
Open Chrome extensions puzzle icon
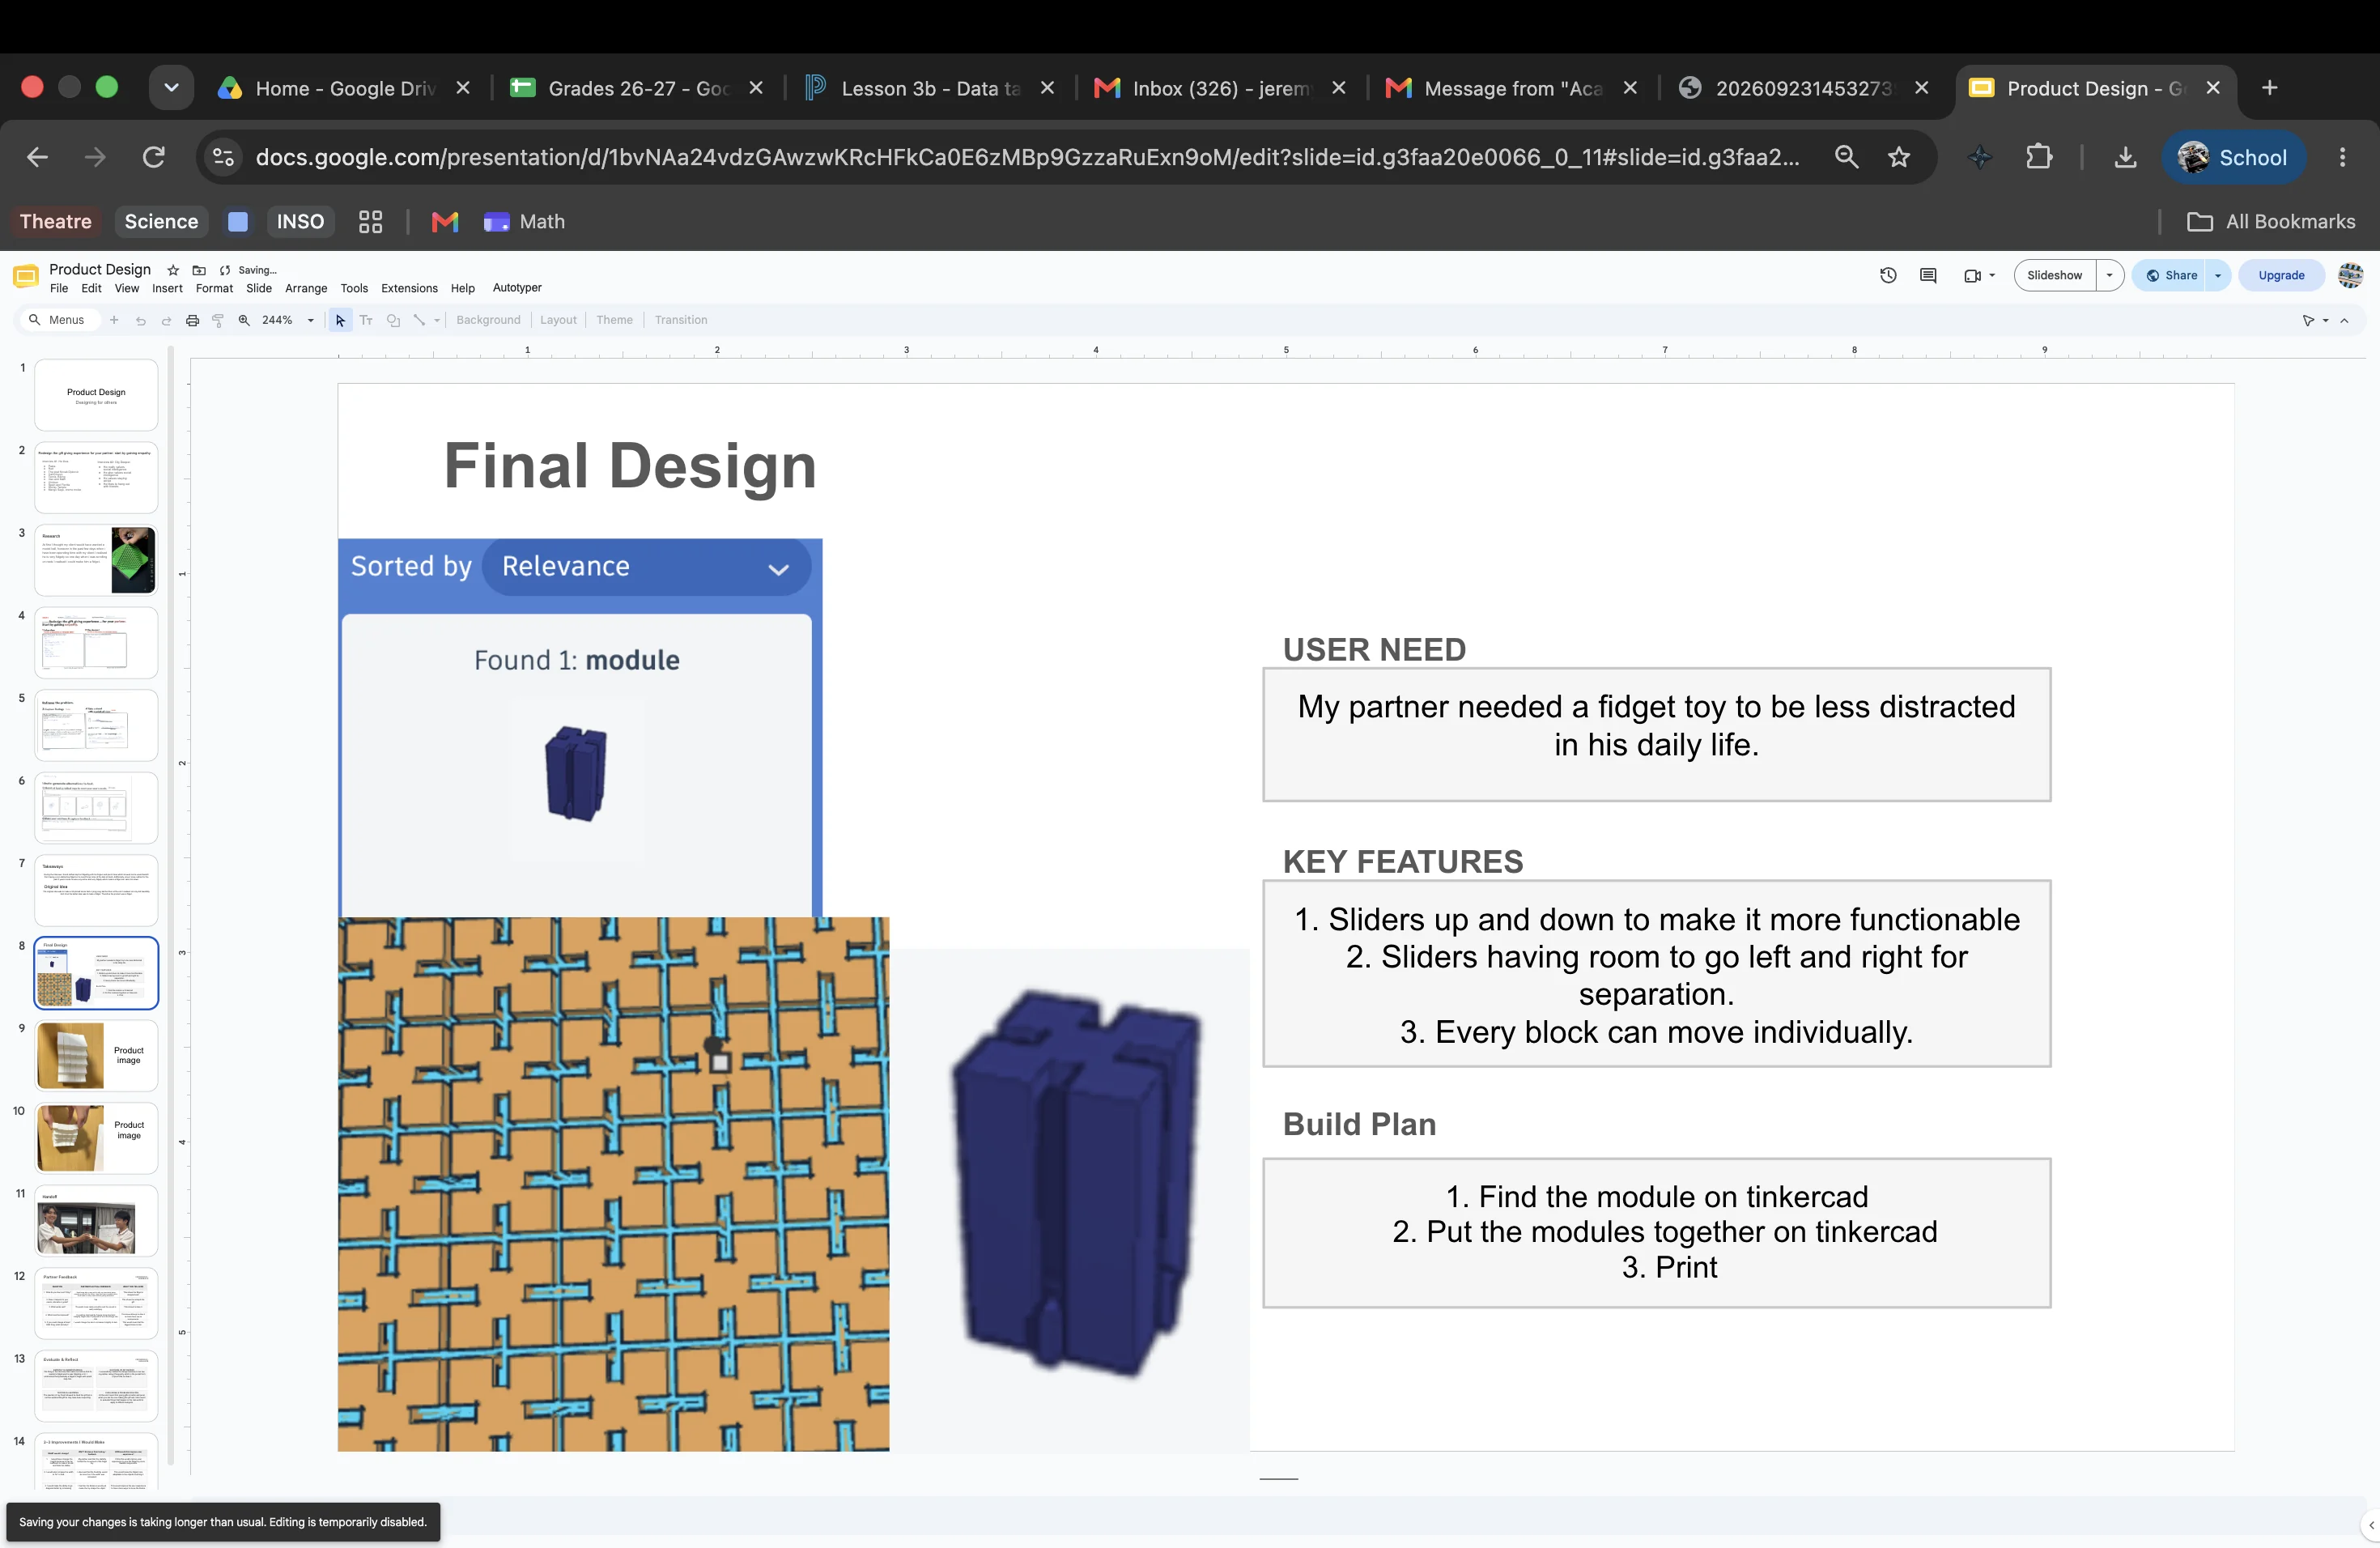coord(2039,157)
